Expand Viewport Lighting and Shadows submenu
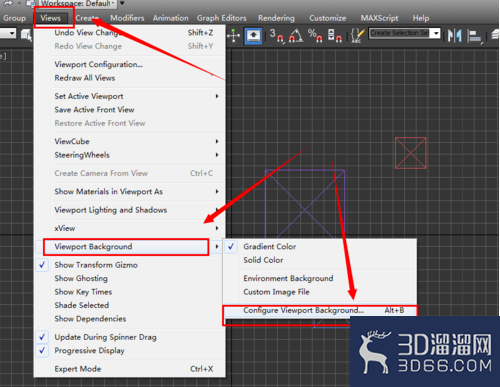500x387 pixels. [x=130, y=210]
